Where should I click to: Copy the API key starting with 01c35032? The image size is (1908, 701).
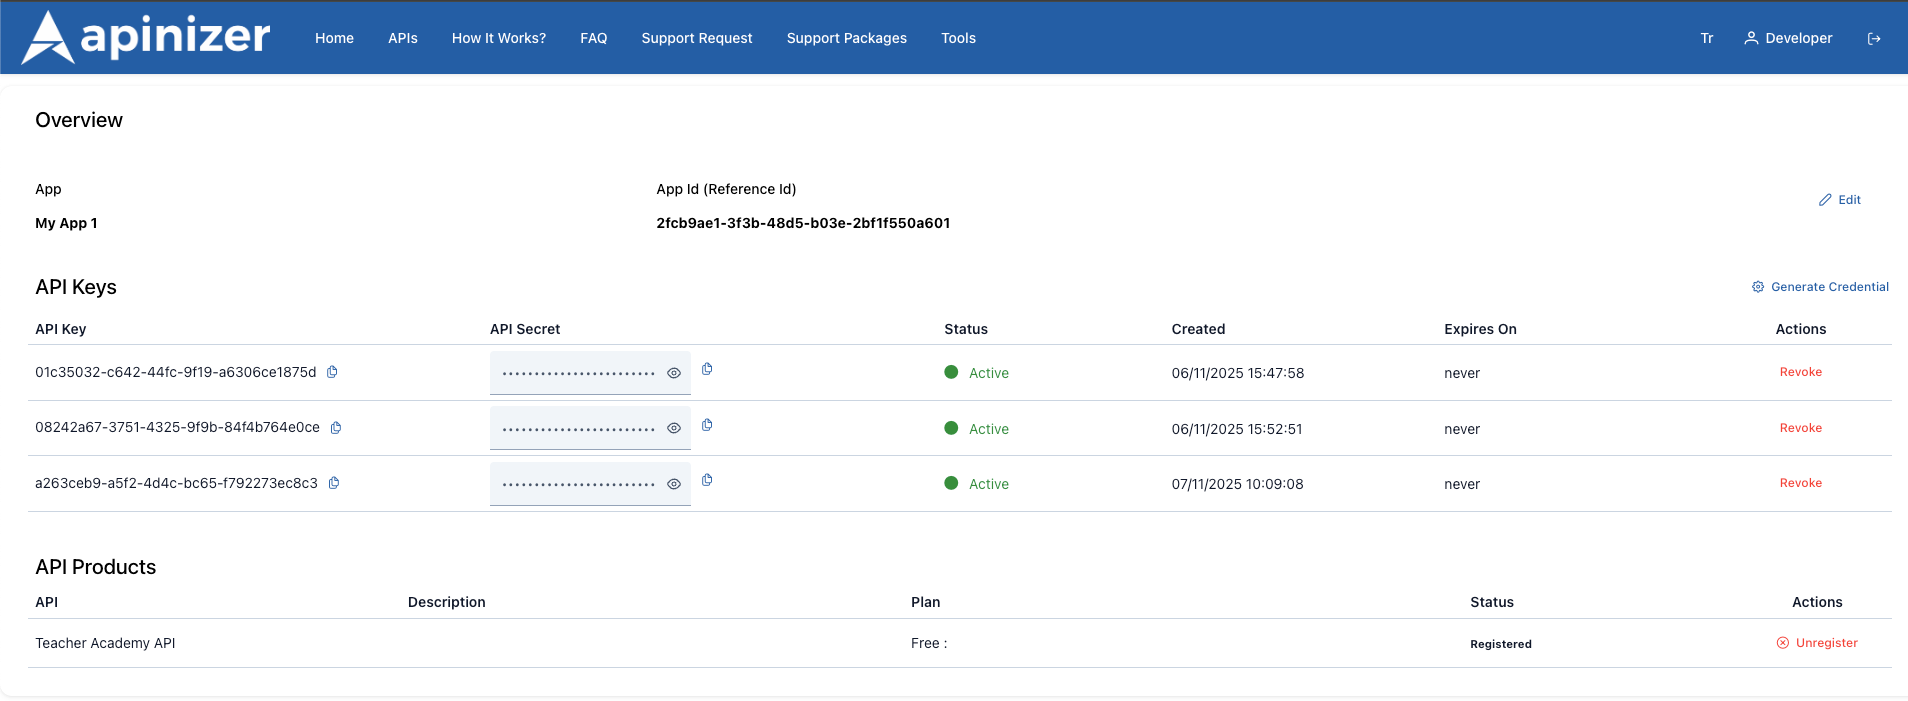(x=332, y=372)
